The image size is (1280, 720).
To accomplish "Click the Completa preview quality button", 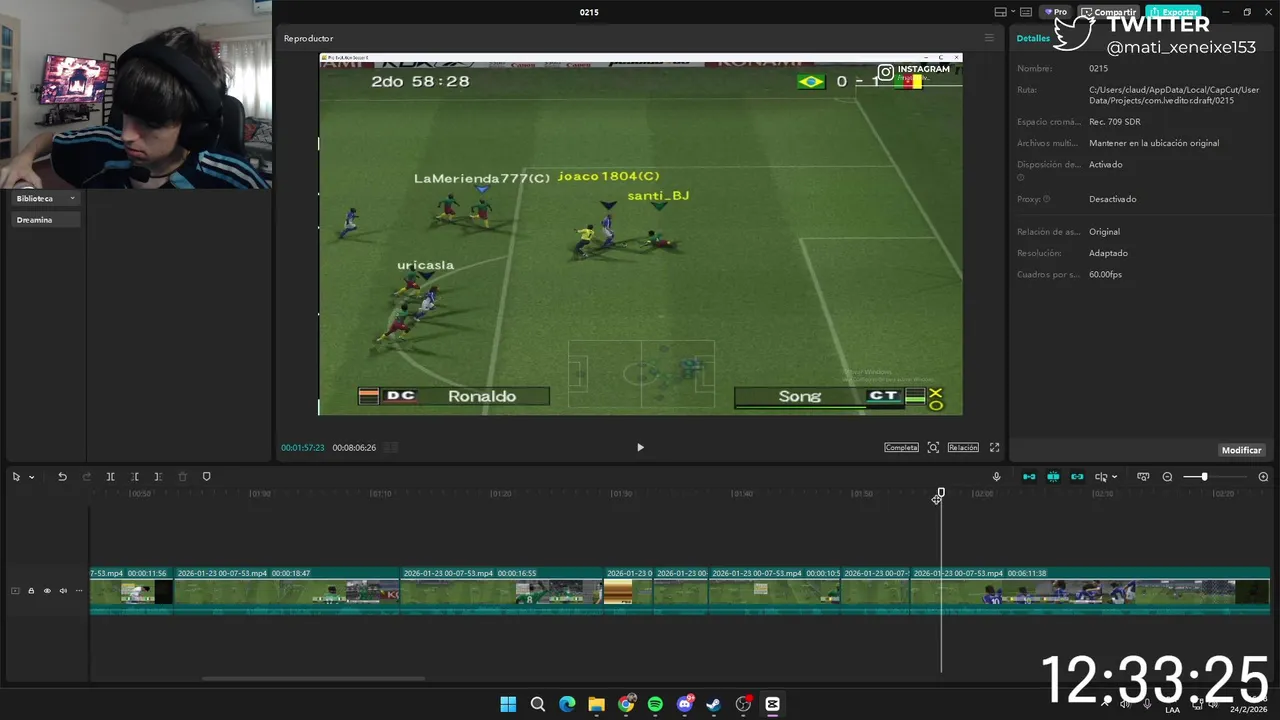I will pyautogui.click(x=901, y=447).
